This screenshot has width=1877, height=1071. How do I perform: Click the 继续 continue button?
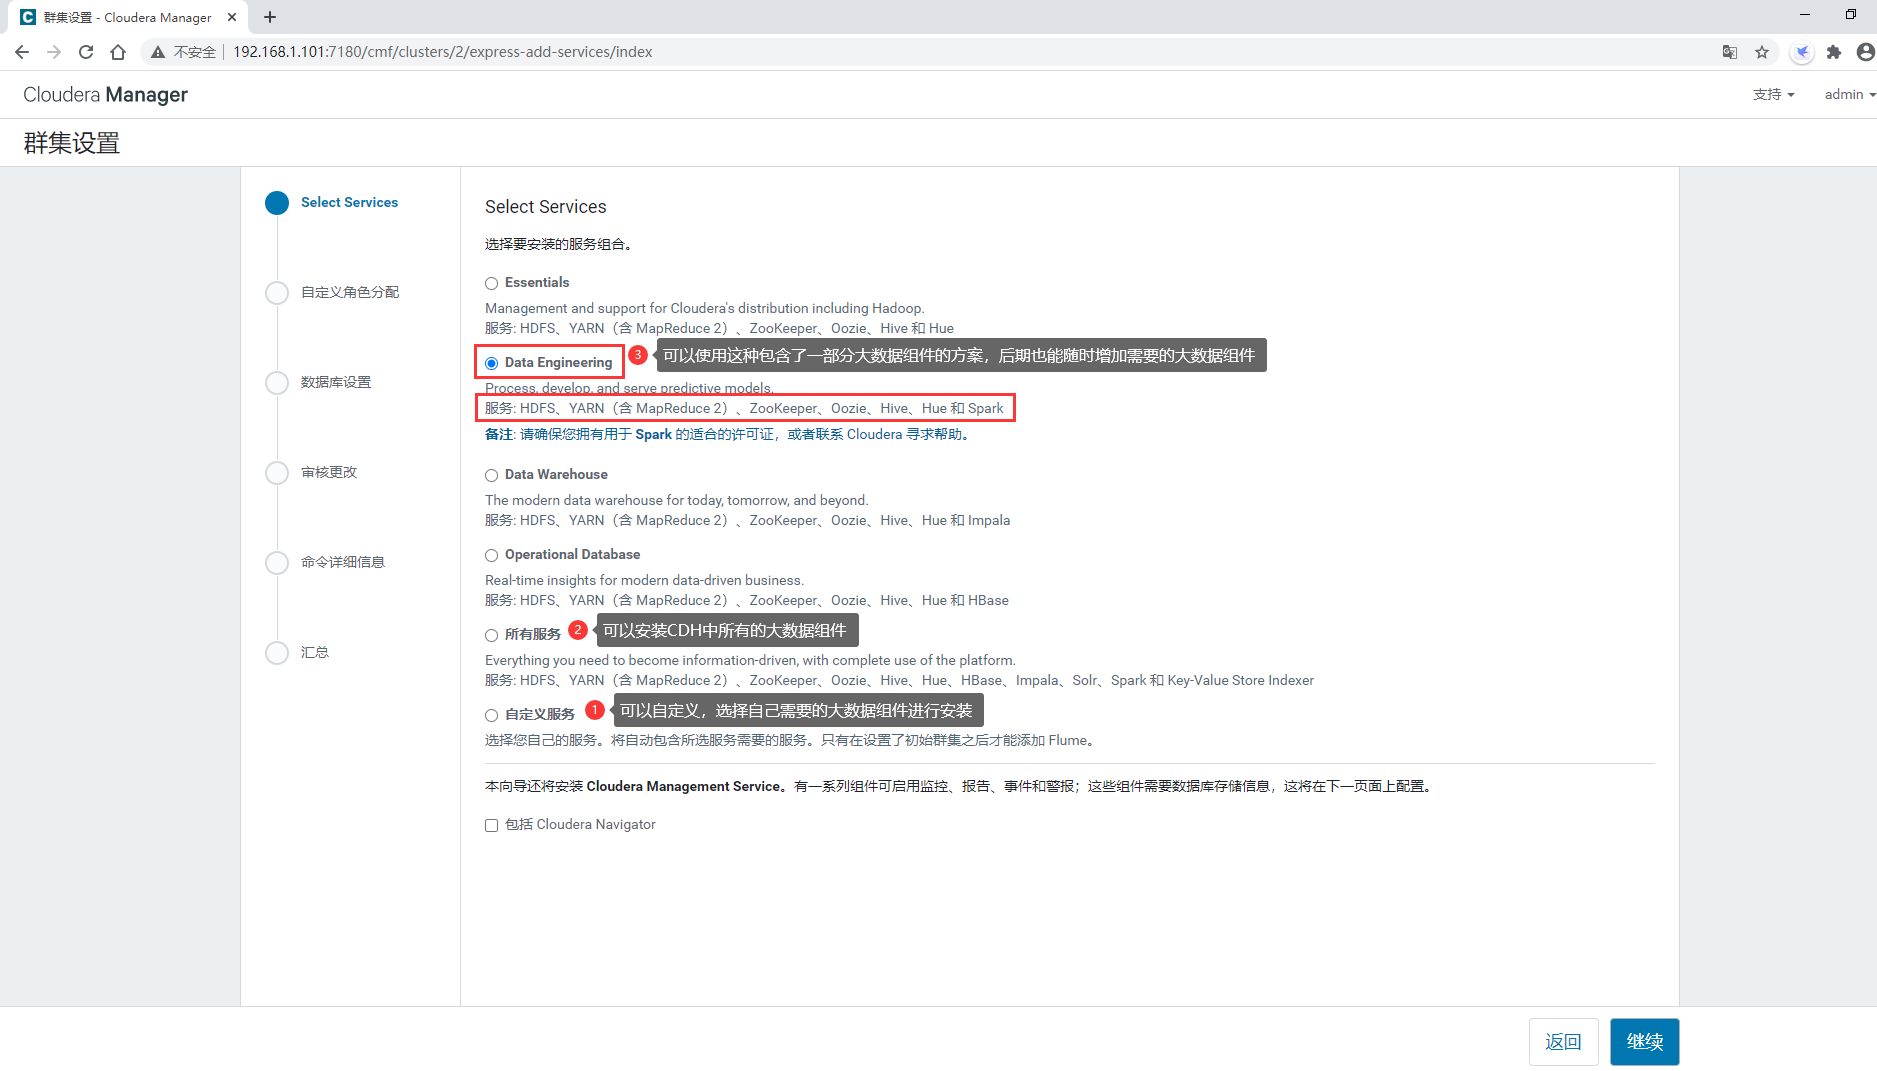pos(1644,1042)
